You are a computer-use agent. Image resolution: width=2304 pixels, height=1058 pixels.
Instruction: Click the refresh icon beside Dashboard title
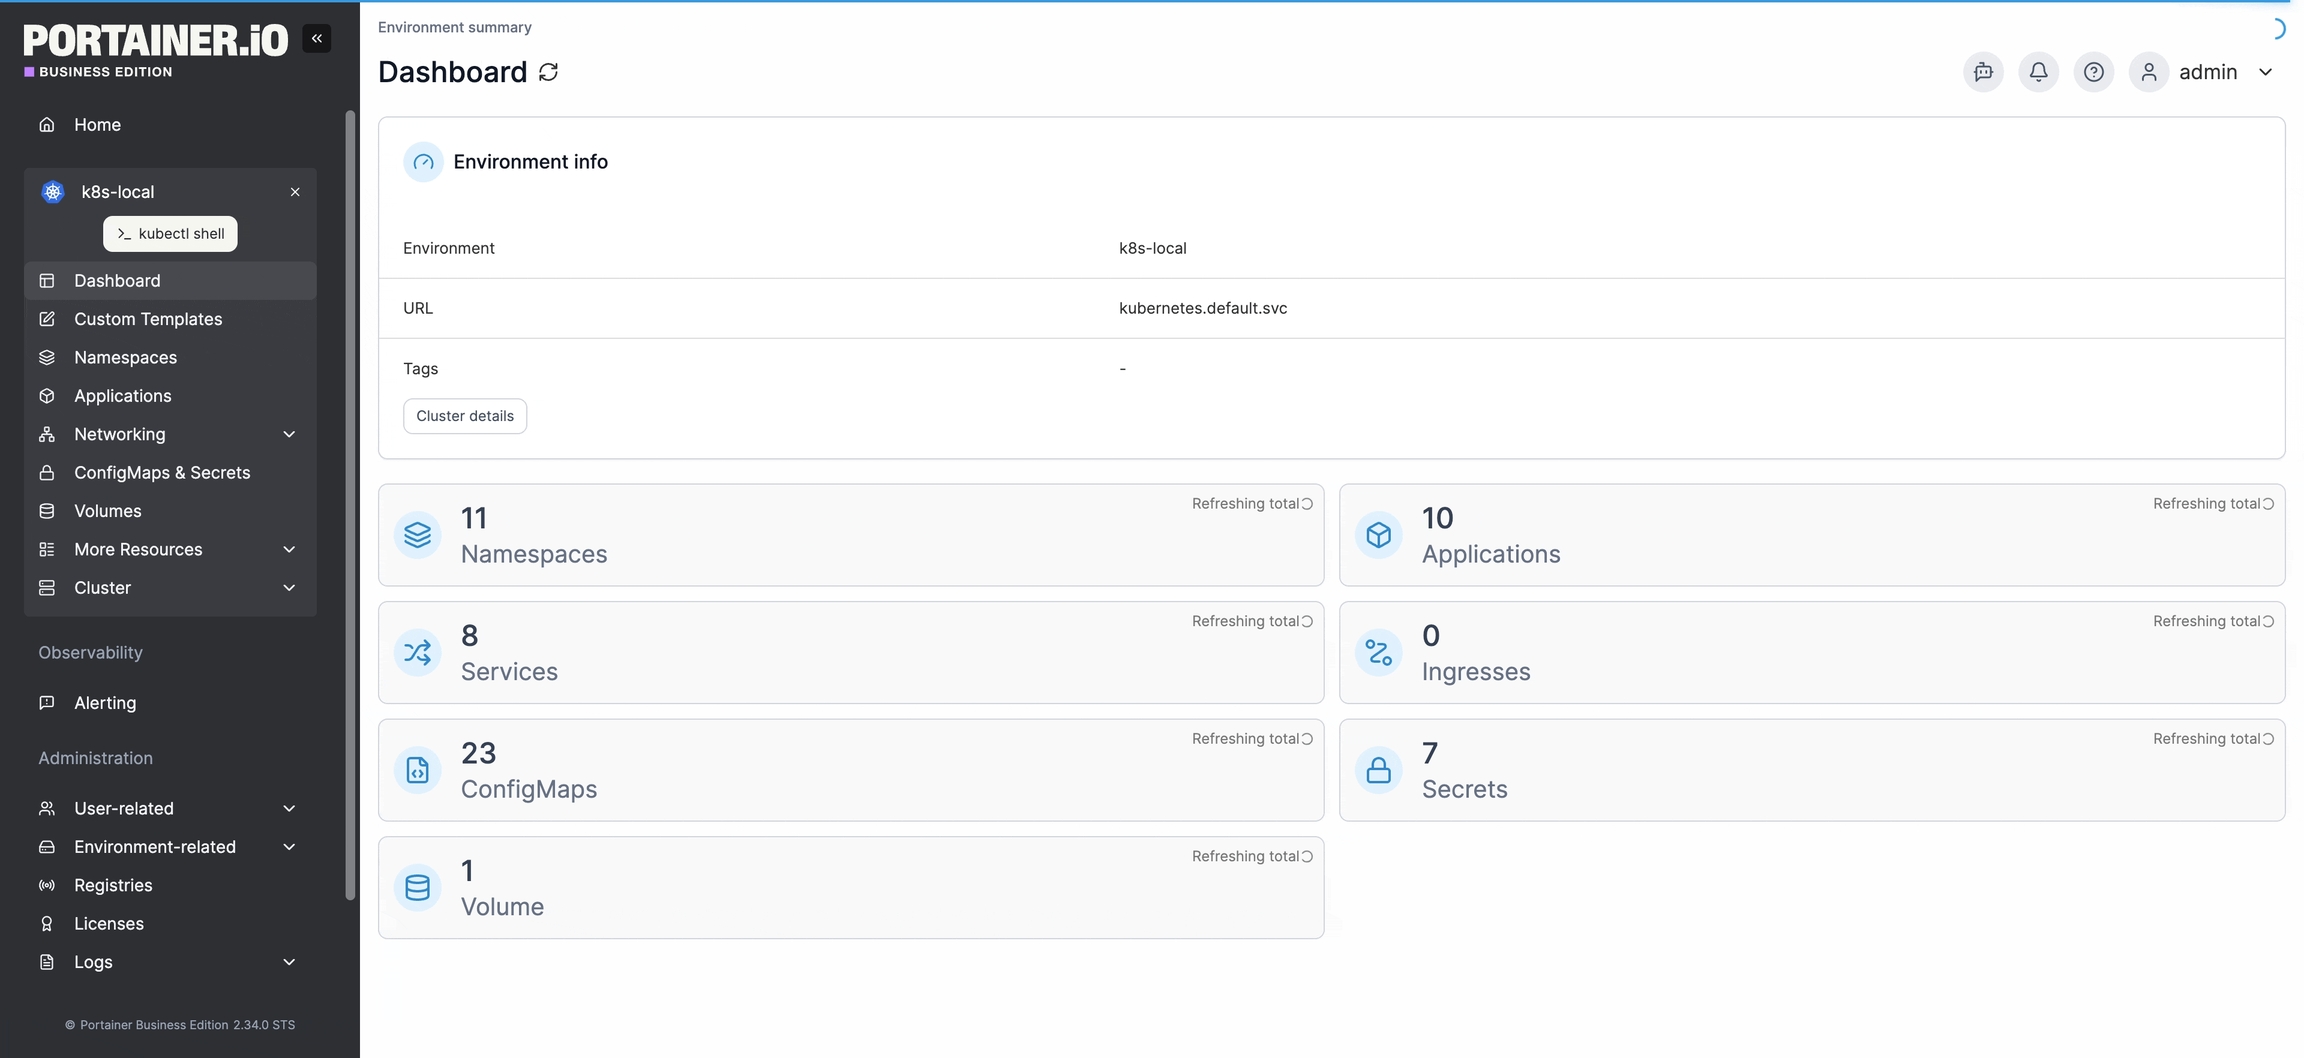pyautogui.click(x=548, y=72)
